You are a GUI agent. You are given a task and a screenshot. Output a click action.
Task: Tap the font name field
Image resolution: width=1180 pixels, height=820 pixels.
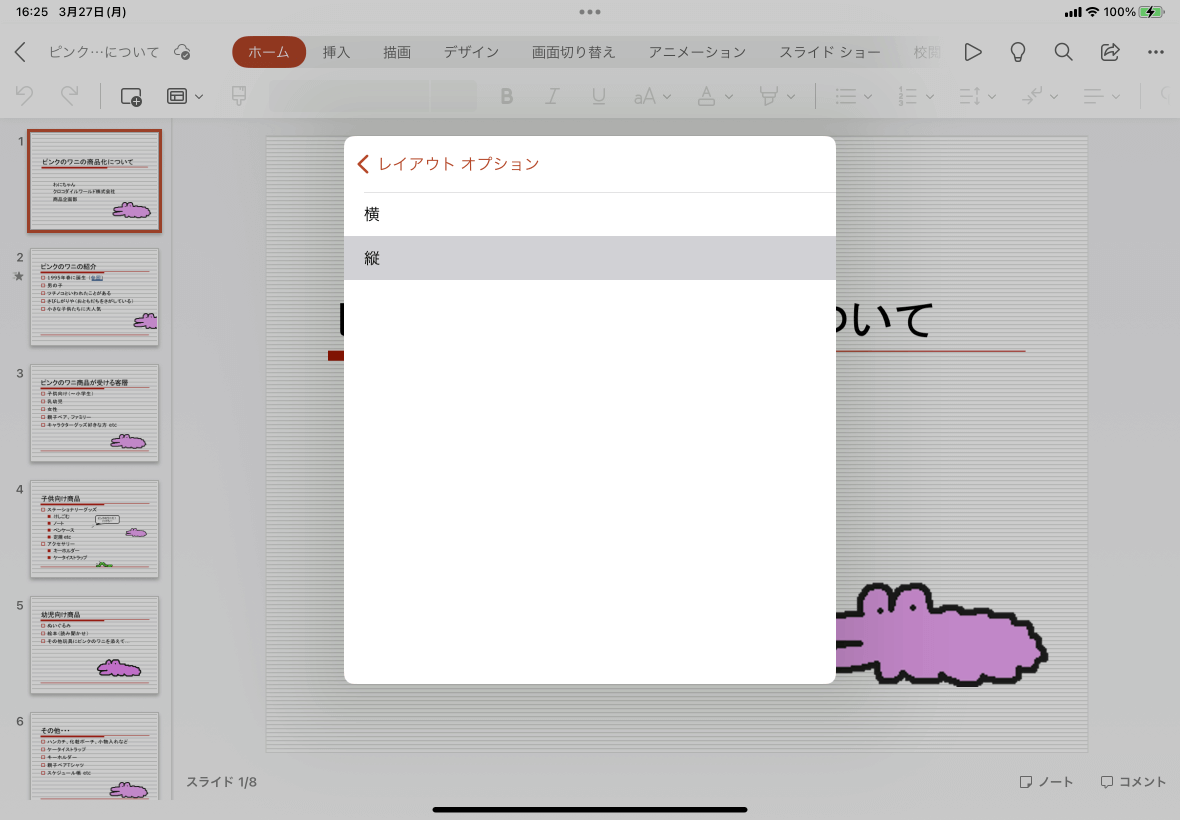click(349, 96)
